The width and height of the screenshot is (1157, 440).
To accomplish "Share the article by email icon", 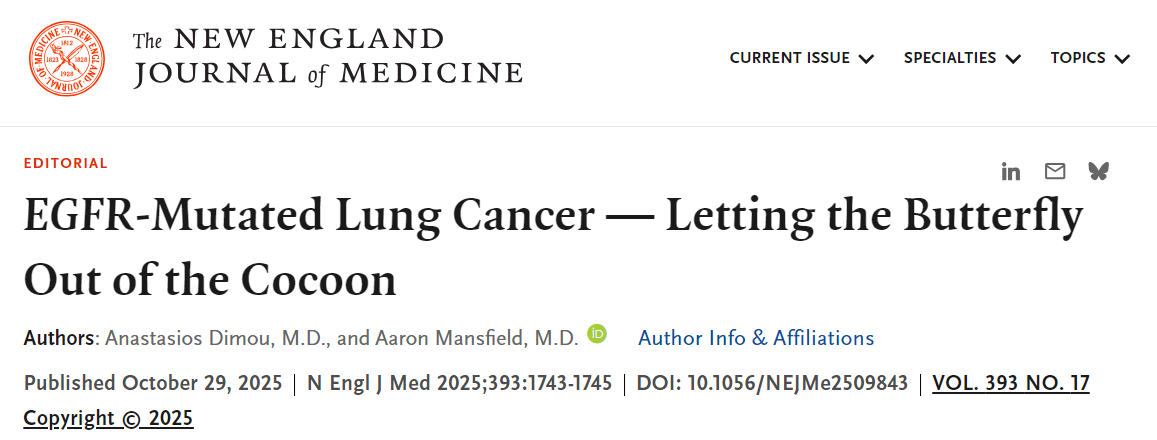I will point(1055,171).
